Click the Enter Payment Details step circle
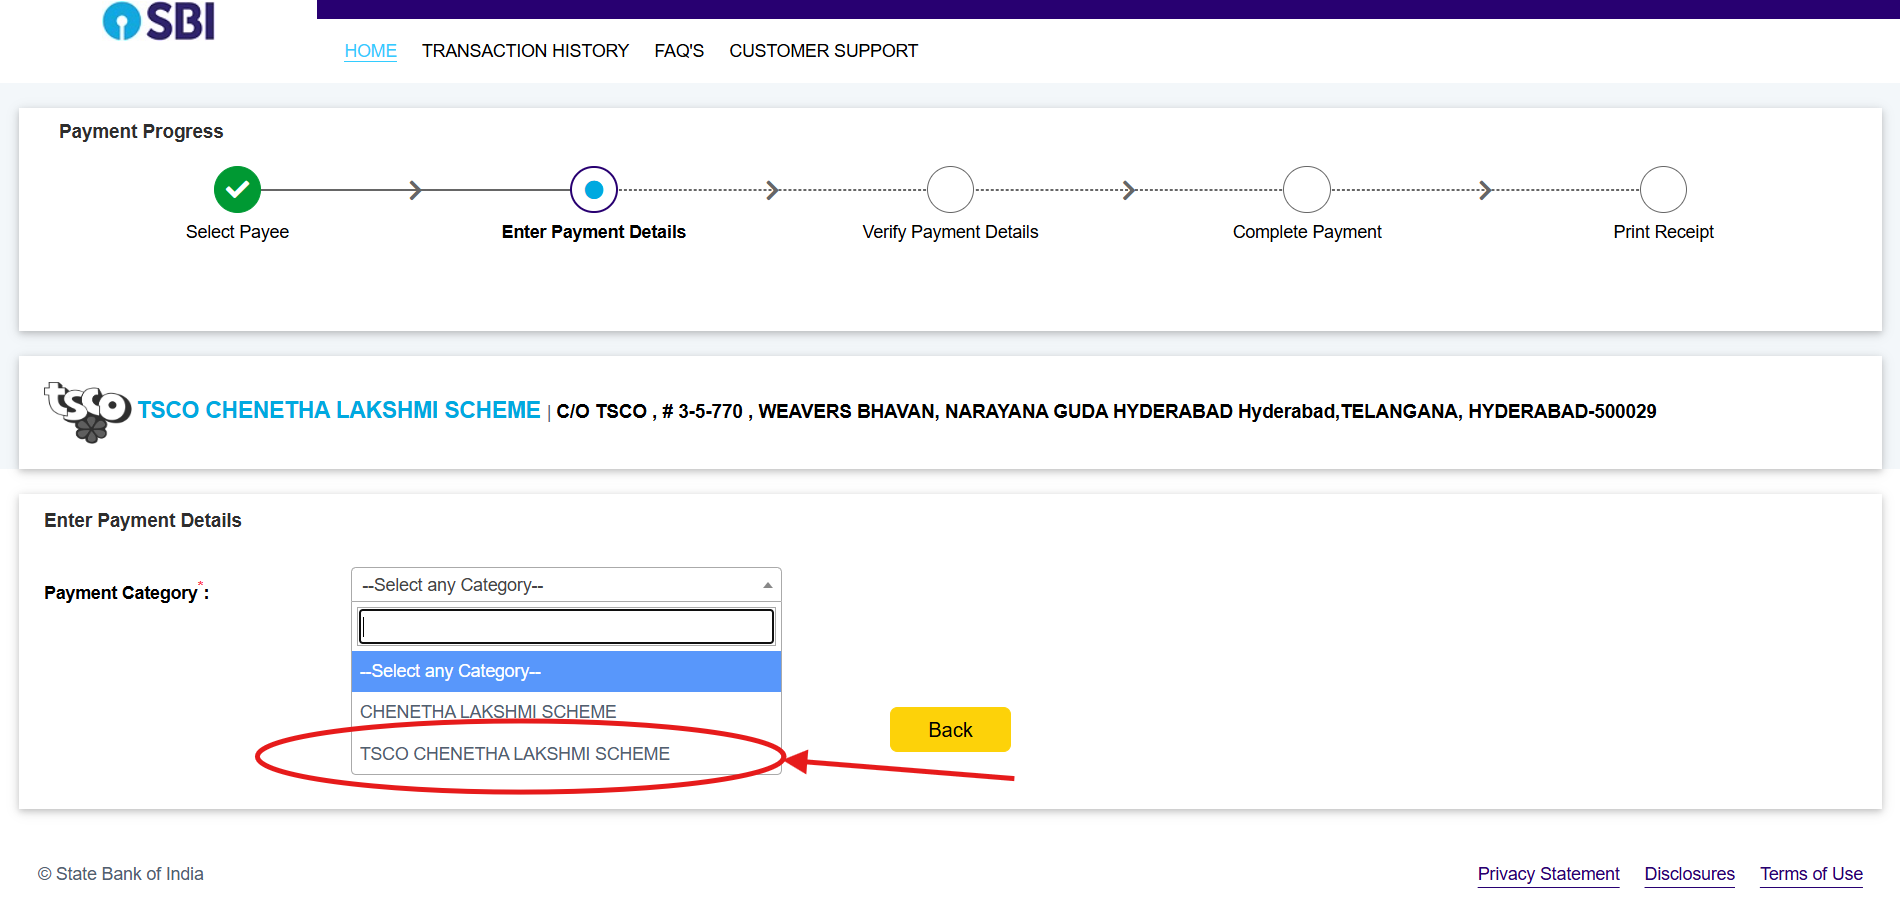1900x897 pixels. pos(594,189)
